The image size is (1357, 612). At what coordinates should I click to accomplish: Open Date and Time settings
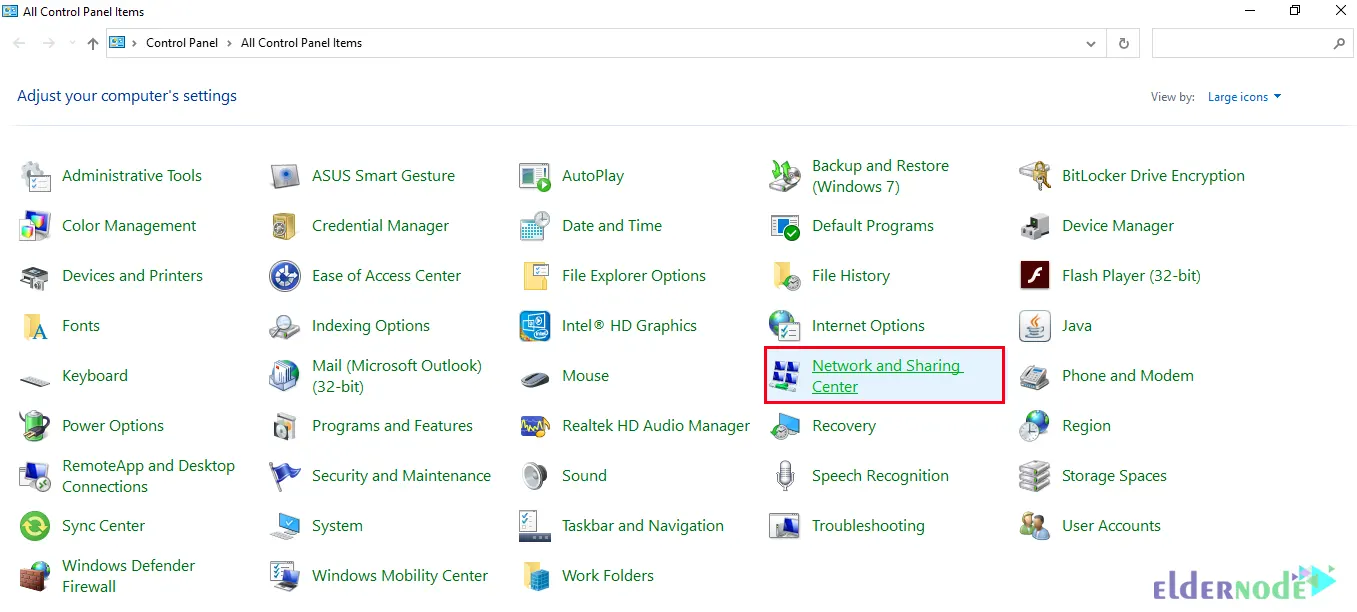612,225
